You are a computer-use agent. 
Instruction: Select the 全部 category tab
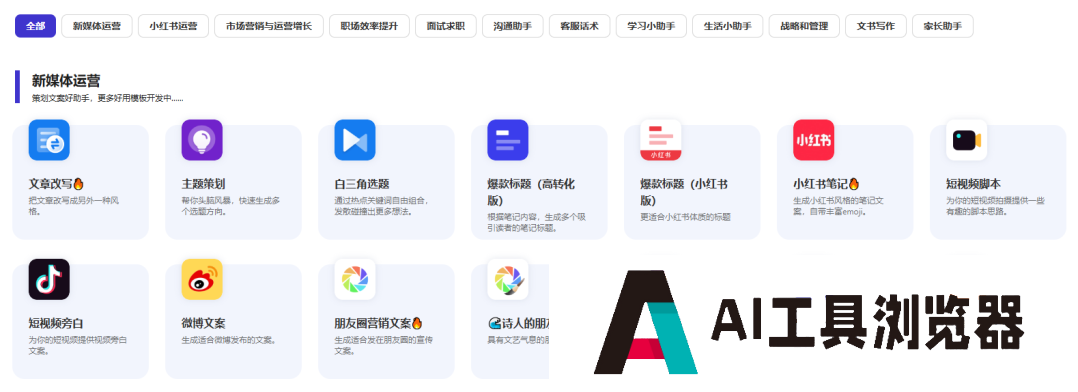[35, 26]
